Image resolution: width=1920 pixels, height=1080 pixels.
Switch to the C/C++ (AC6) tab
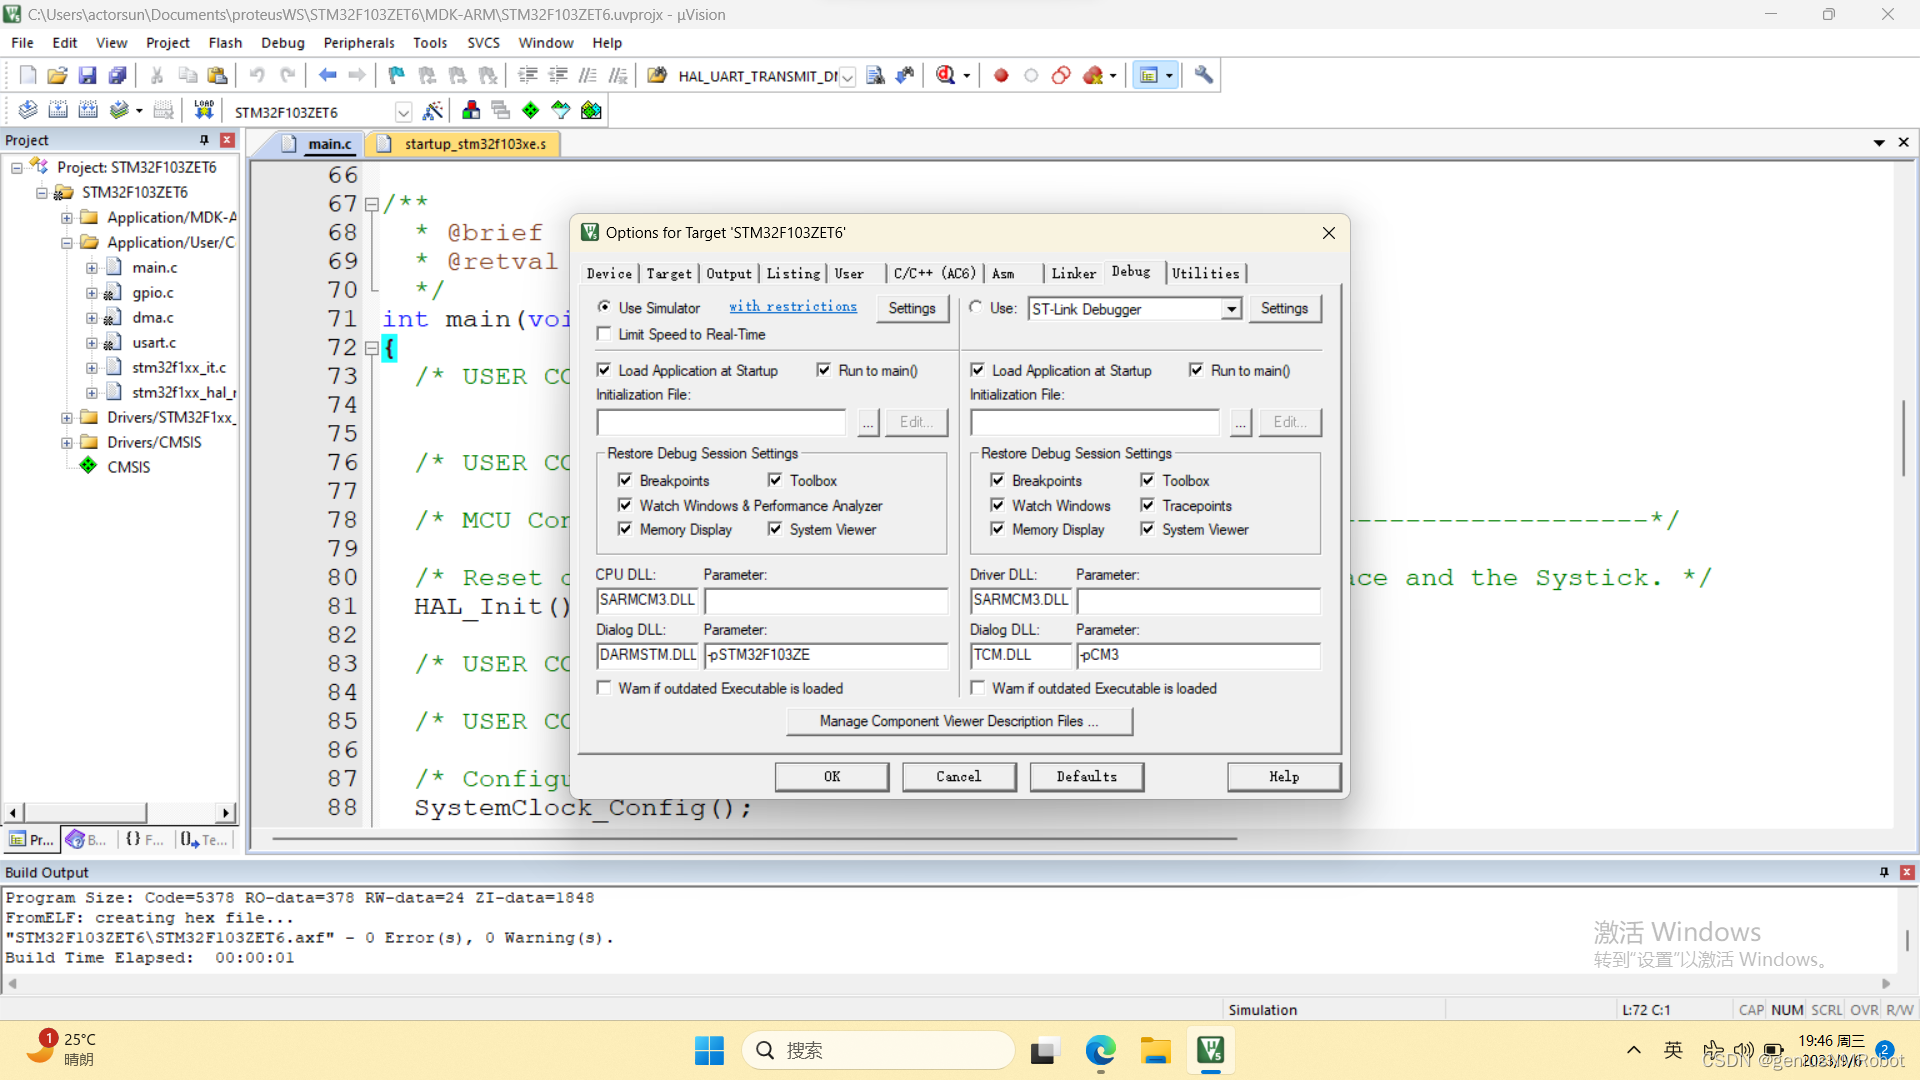click(x=934, y=273)
